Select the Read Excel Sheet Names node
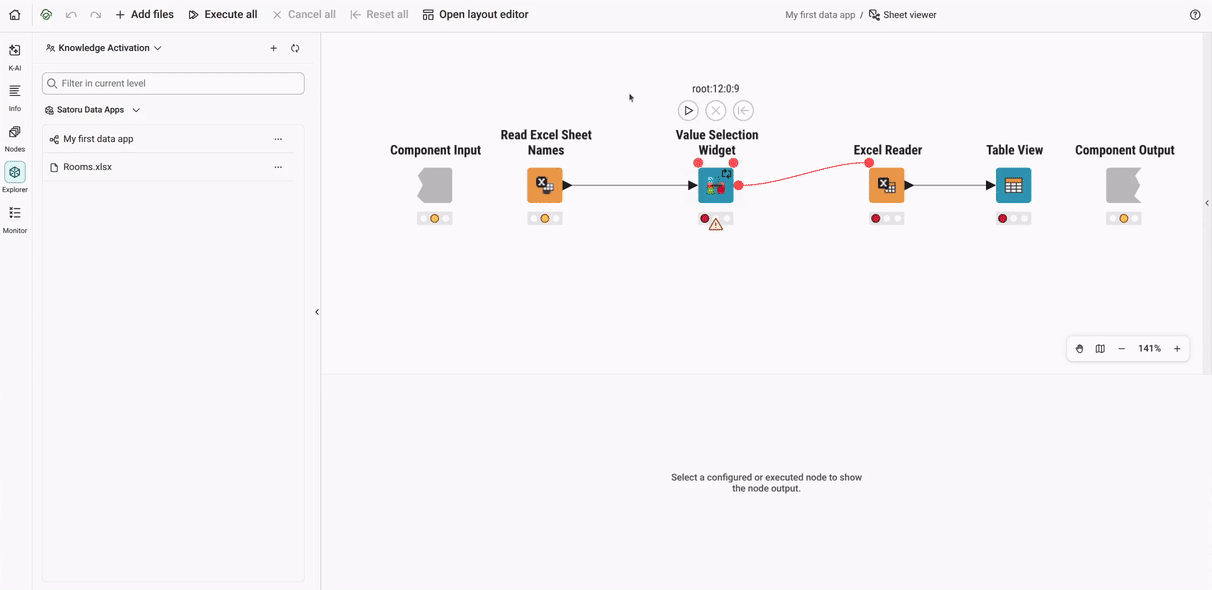The image size is (1212, 590). coord(545,185)
